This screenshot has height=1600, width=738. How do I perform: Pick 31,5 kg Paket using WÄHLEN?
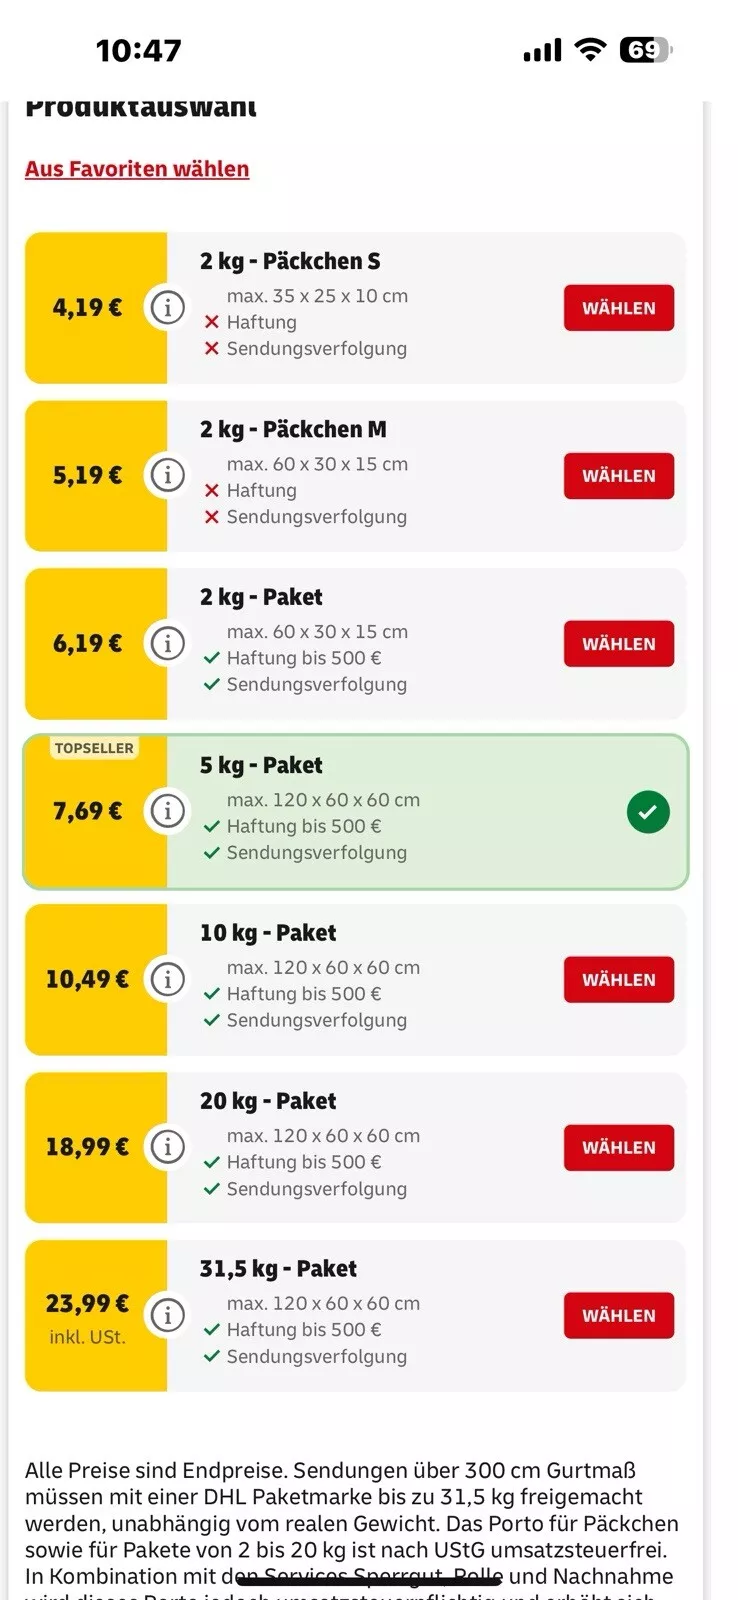click(619, 1316)
